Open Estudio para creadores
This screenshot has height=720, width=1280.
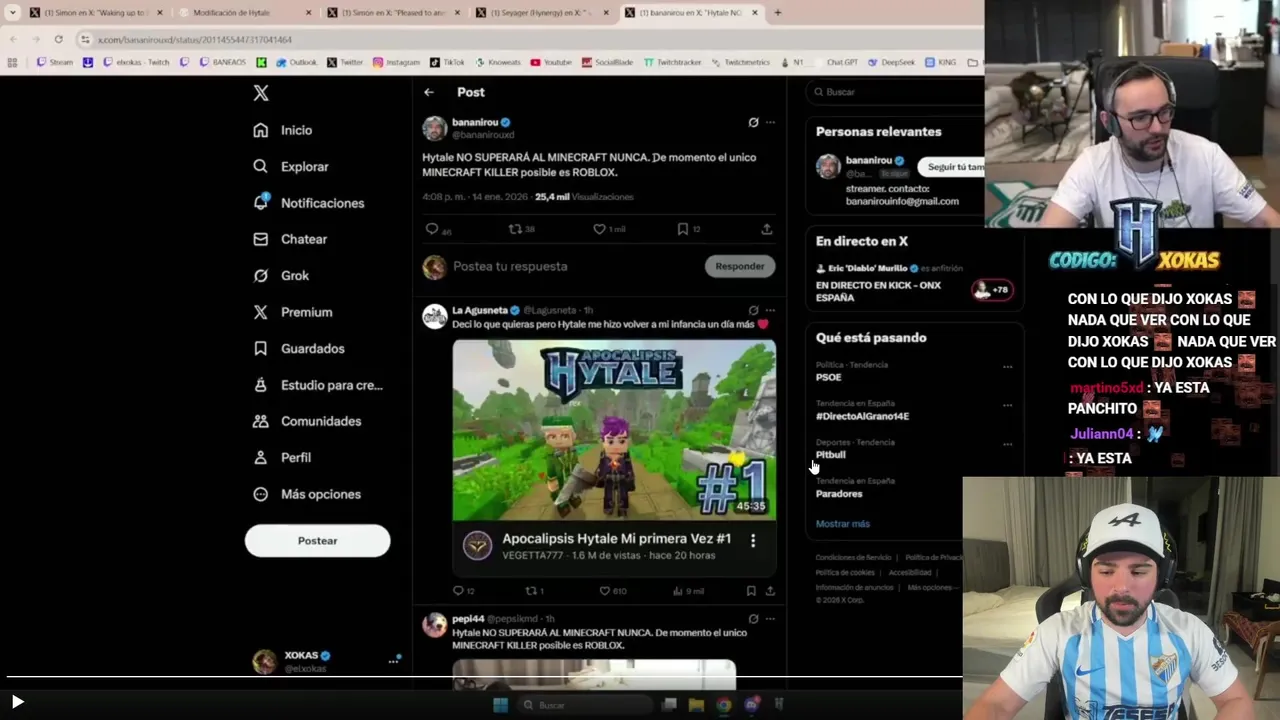tap(318, 385)
